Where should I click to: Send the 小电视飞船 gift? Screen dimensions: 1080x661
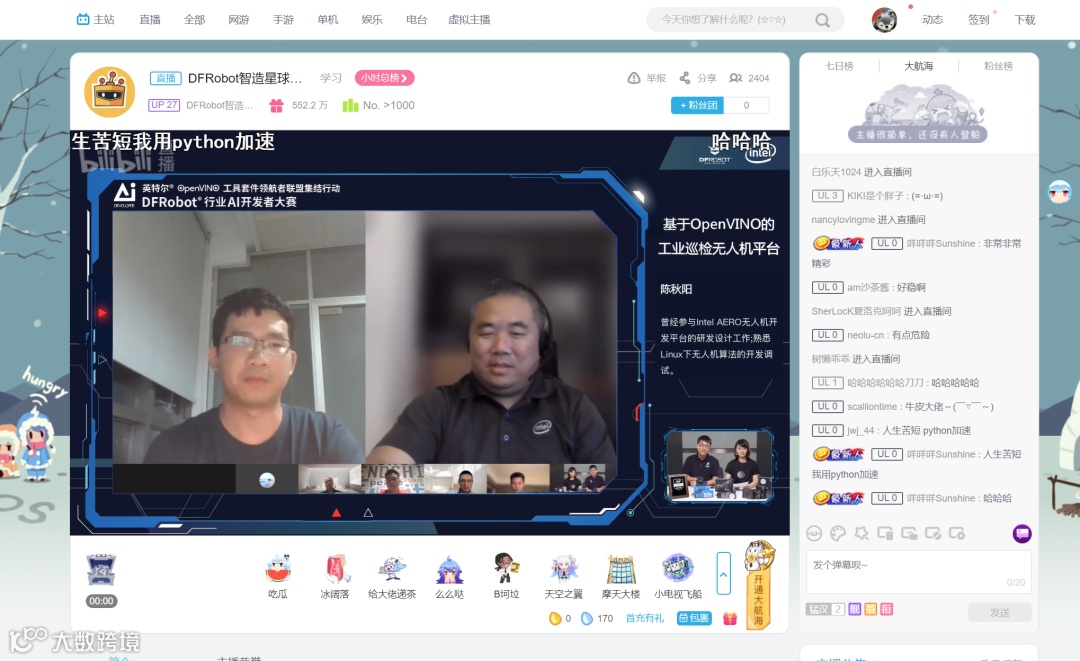(678, 576)
